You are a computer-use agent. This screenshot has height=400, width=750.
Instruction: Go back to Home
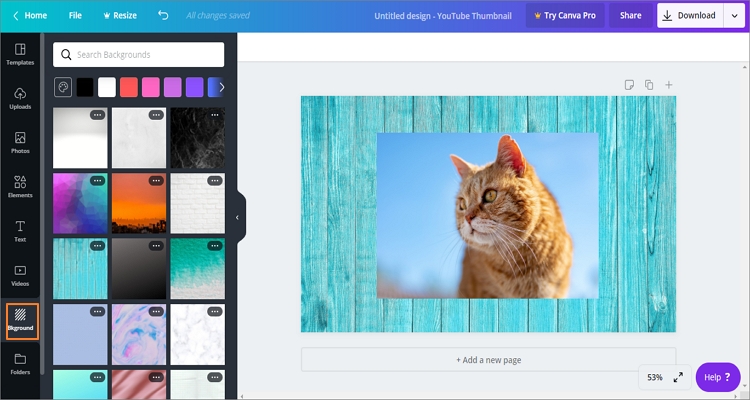tap(30, 15)
